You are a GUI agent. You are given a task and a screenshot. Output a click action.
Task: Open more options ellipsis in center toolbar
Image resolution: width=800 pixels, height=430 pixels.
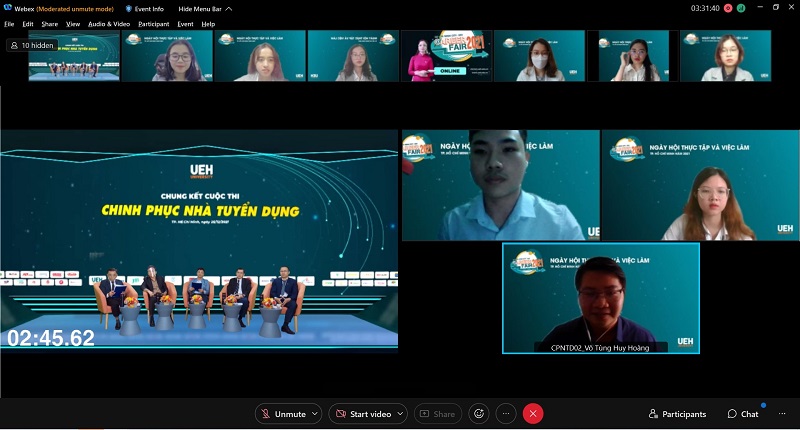tap(506, 414)
